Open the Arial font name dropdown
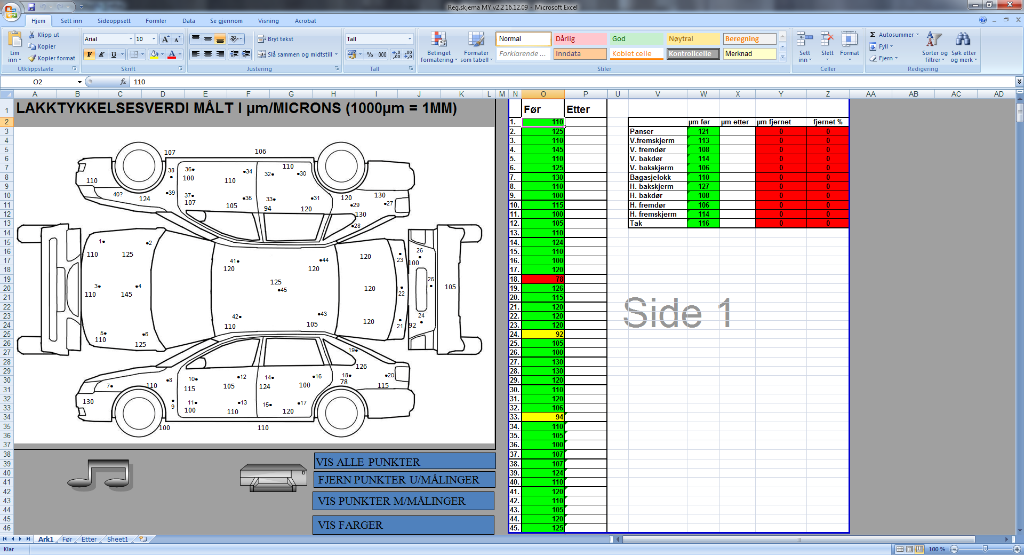The image size is (1024, 555). (x=129, y=39)
